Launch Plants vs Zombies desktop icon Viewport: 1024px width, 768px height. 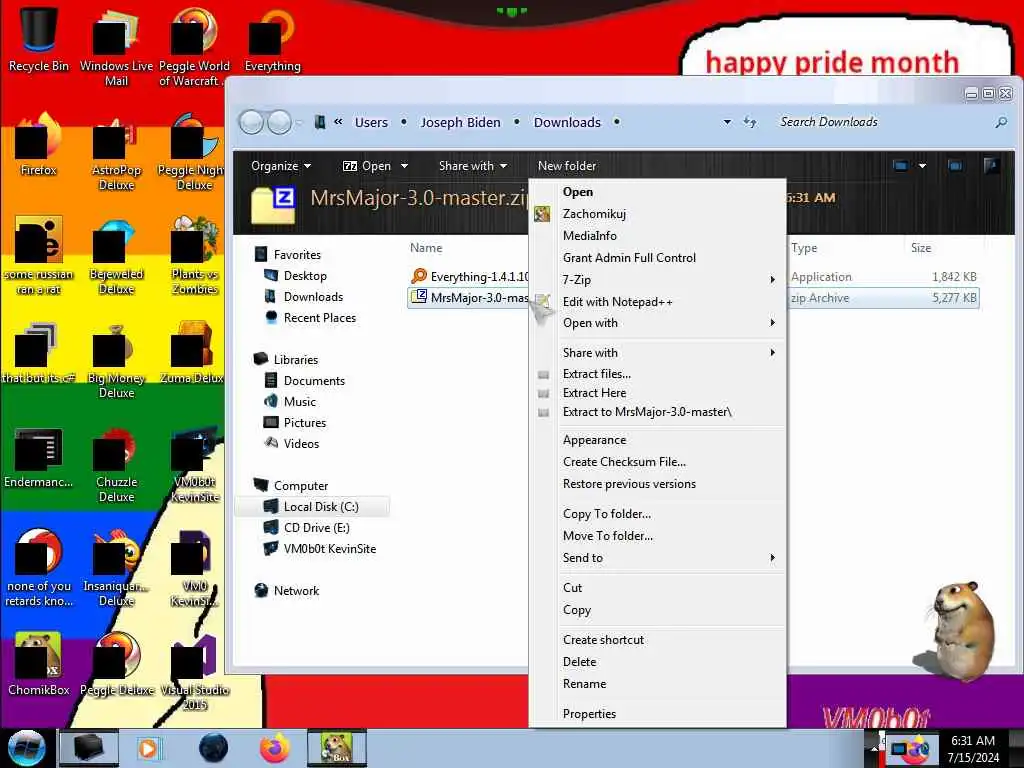point(194,256)
